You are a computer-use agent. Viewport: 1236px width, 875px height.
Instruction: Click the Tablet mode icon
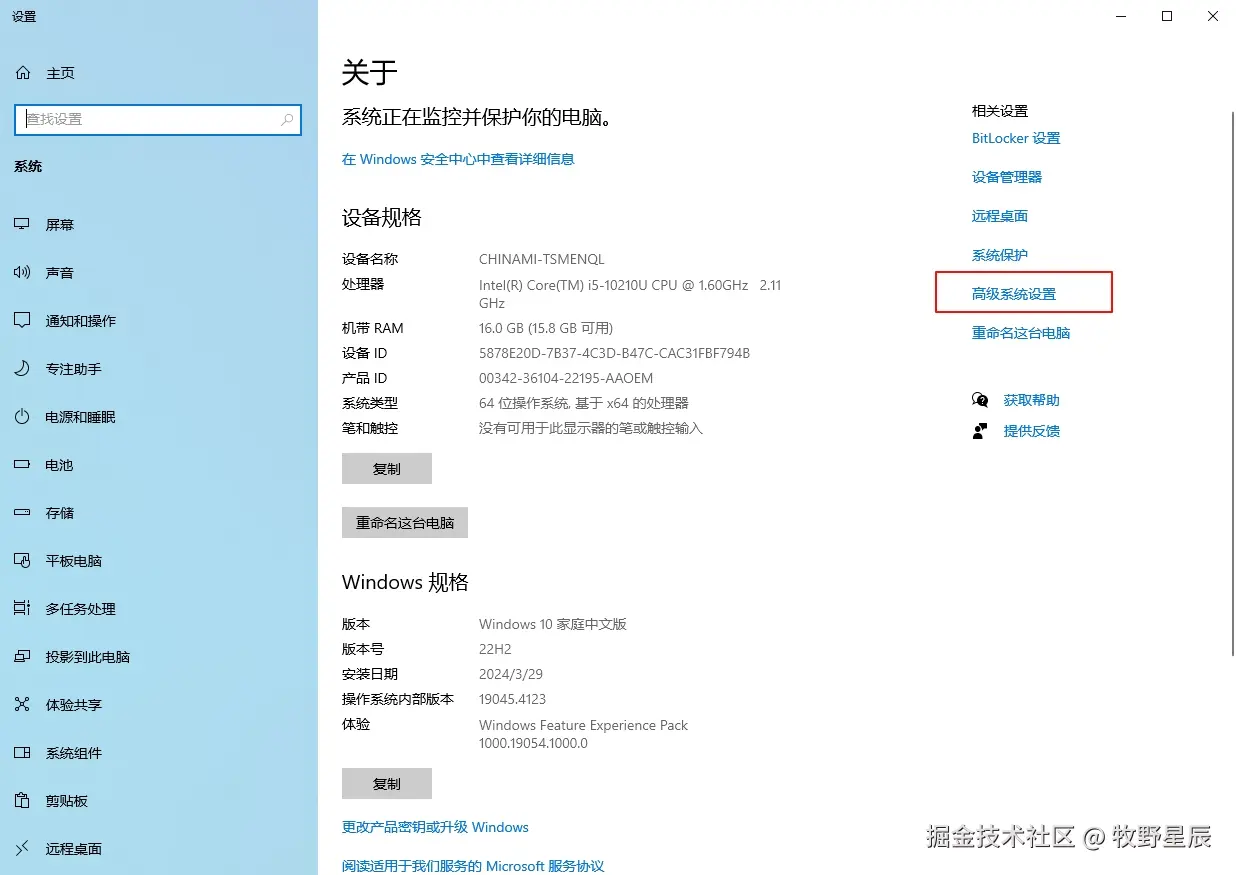(x=22, y=561)
